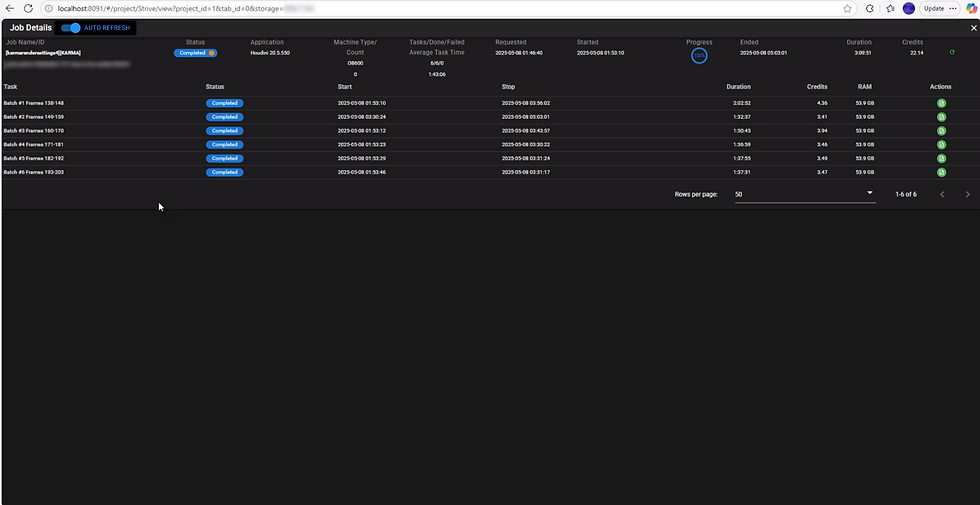This screenshot has width=980, height=505.
Task: Click Completed badge of Batch #6 row
Action: tap(224, 172)
